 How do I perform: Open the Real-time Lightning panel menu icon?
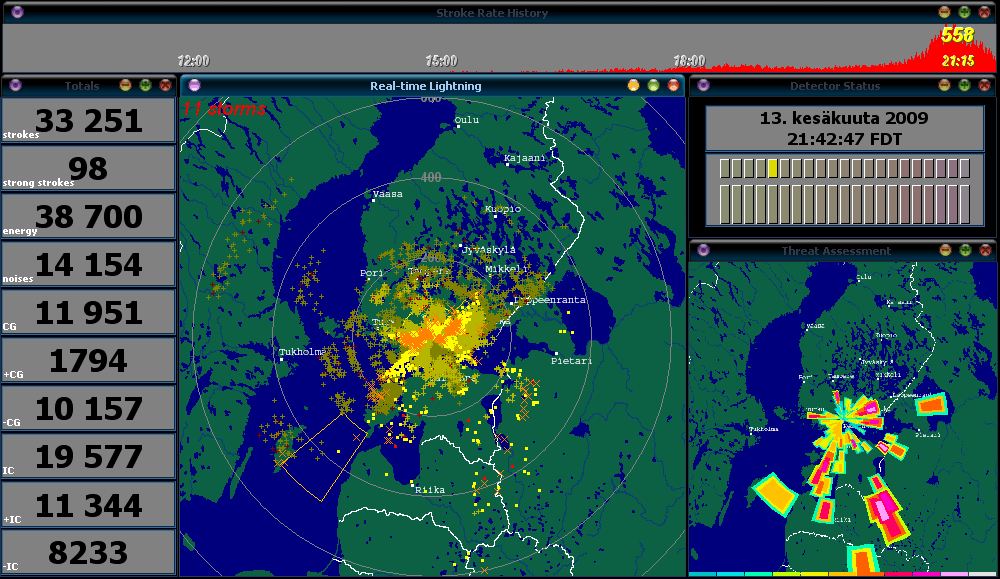click(x=195, y=85)
